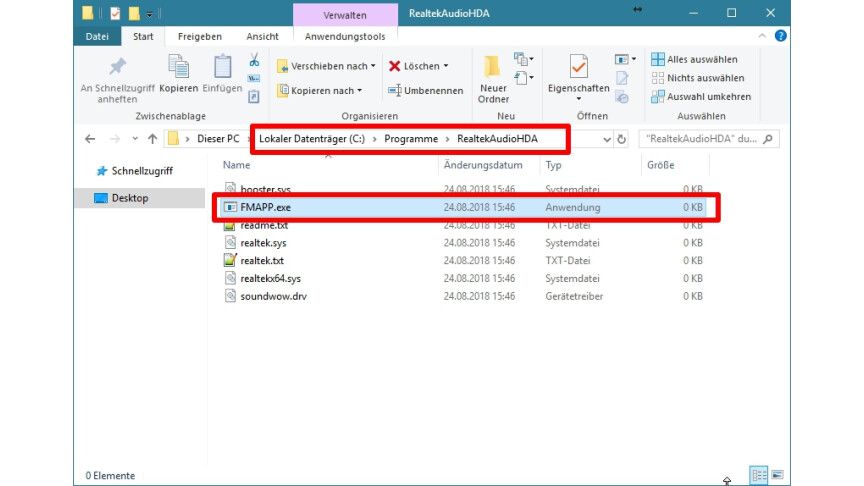The height and width of the screenshot is (486, 864).
Task: Open the Anwendungstools tab
Action: (x=345, y=36)
